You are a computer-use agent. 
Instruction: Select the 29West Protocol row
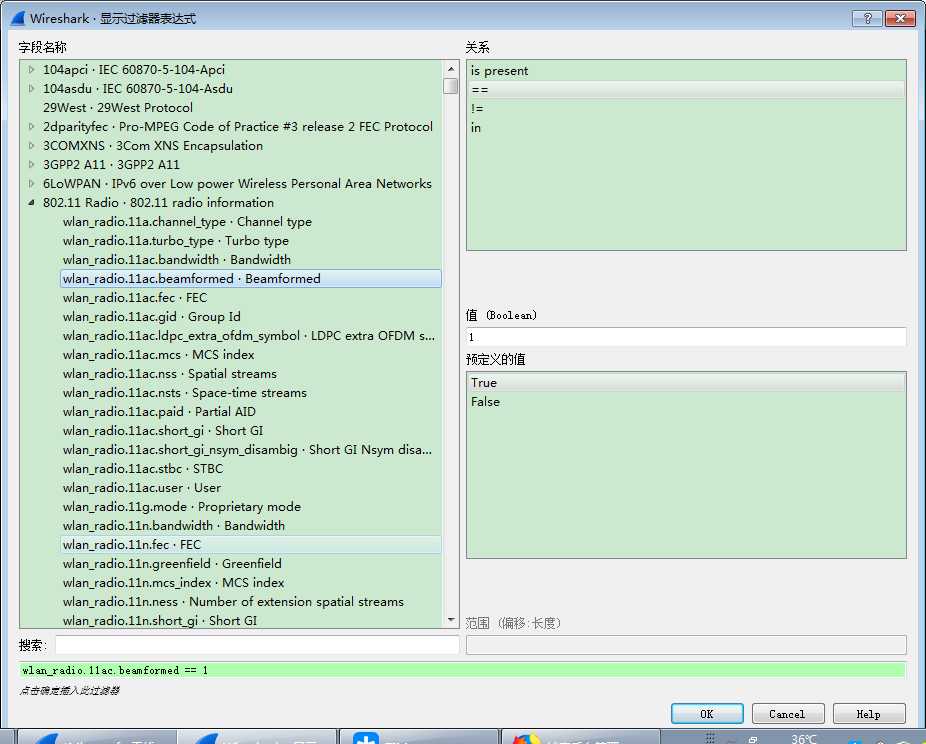pos(118,107)
